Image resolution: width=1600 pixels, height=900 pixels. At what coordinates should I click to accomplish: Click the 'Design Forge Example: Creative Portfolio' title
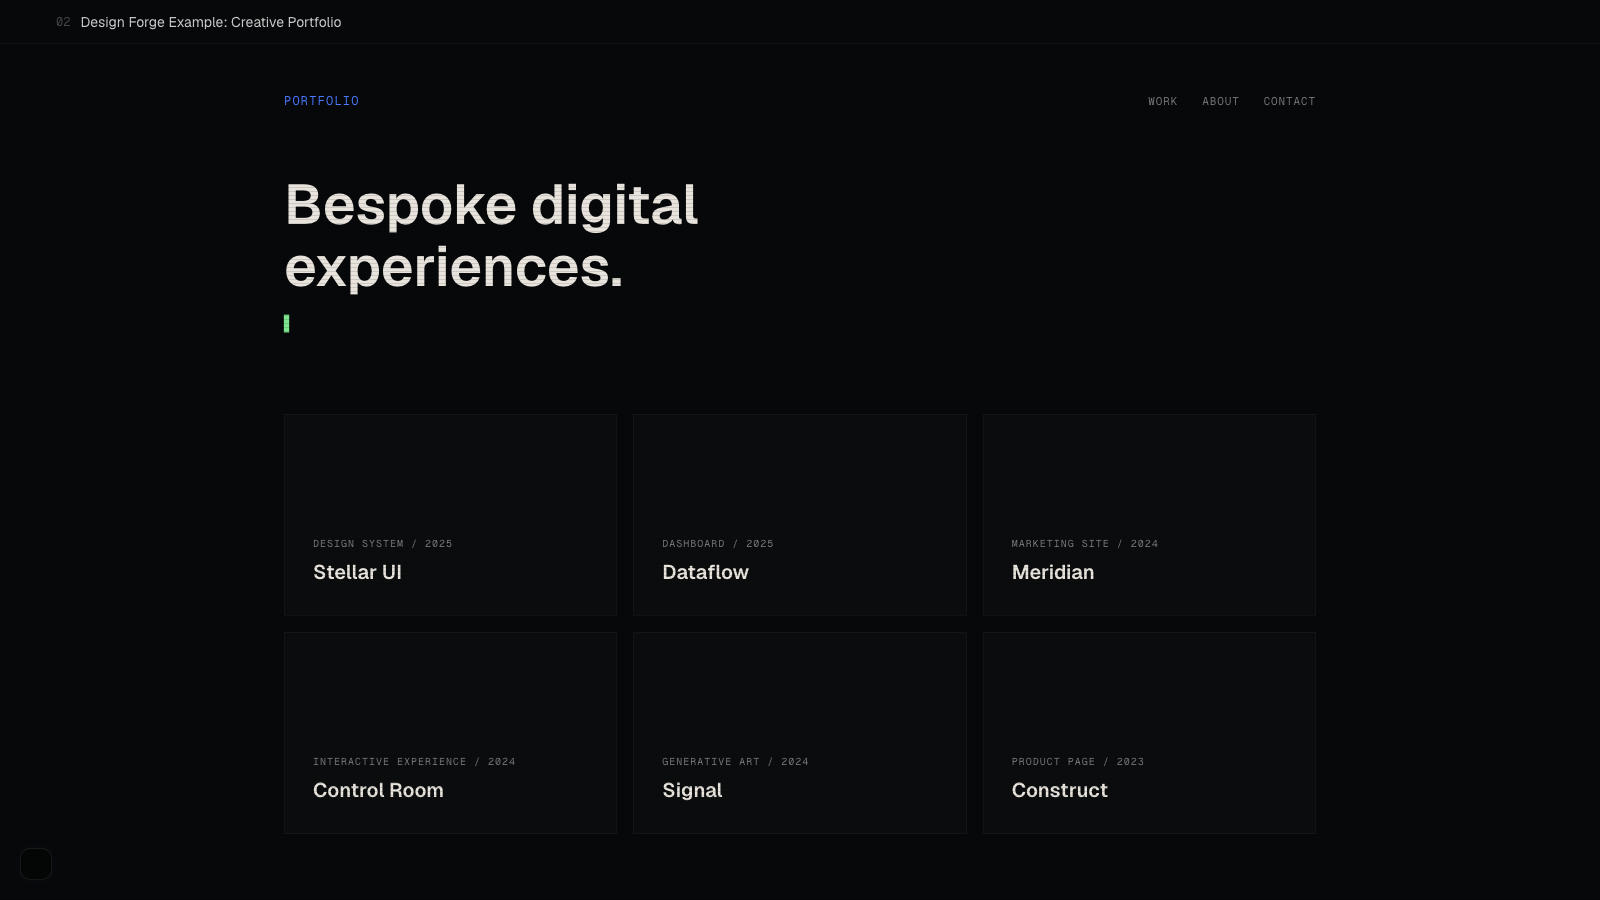pos(211,22)
